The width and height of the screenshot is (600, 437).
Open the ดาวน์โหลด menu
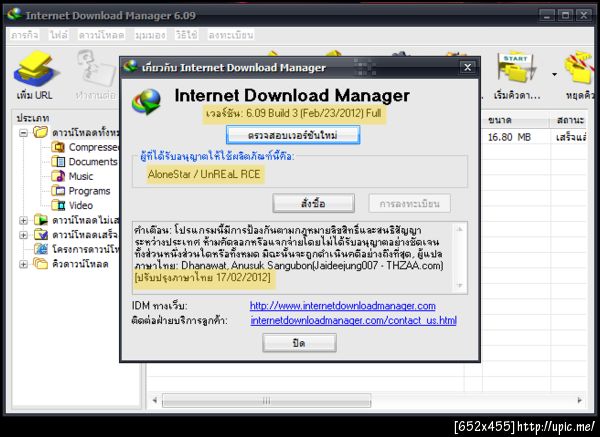coord(101,35)
